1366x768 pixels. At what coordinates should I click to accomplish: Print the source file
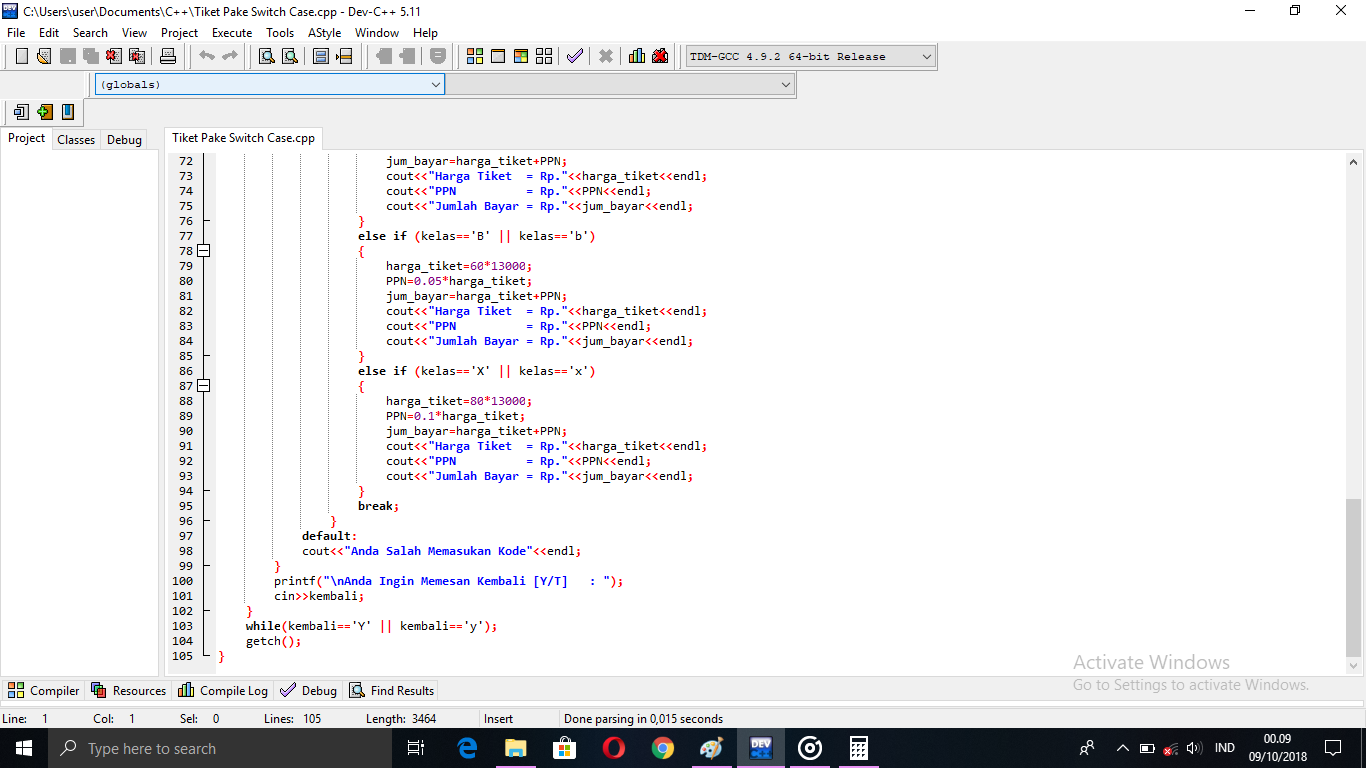pyautogui.click(x=168, y=56)
